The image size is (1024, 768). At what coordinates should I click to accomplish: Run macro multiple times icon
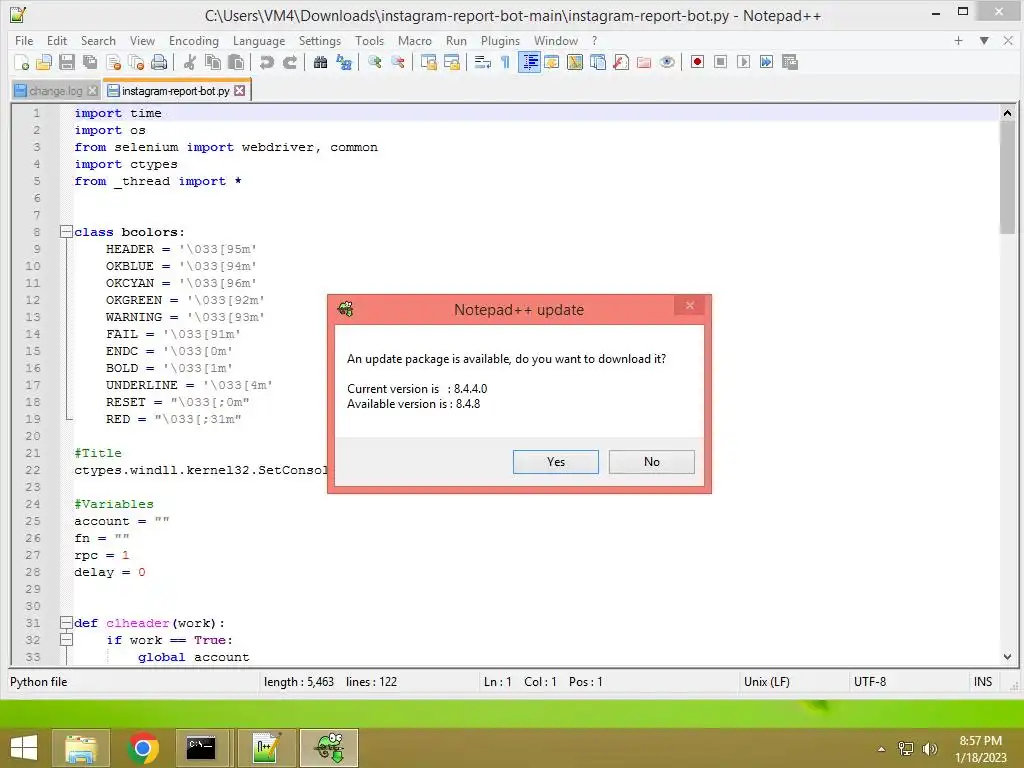[767, 62]
